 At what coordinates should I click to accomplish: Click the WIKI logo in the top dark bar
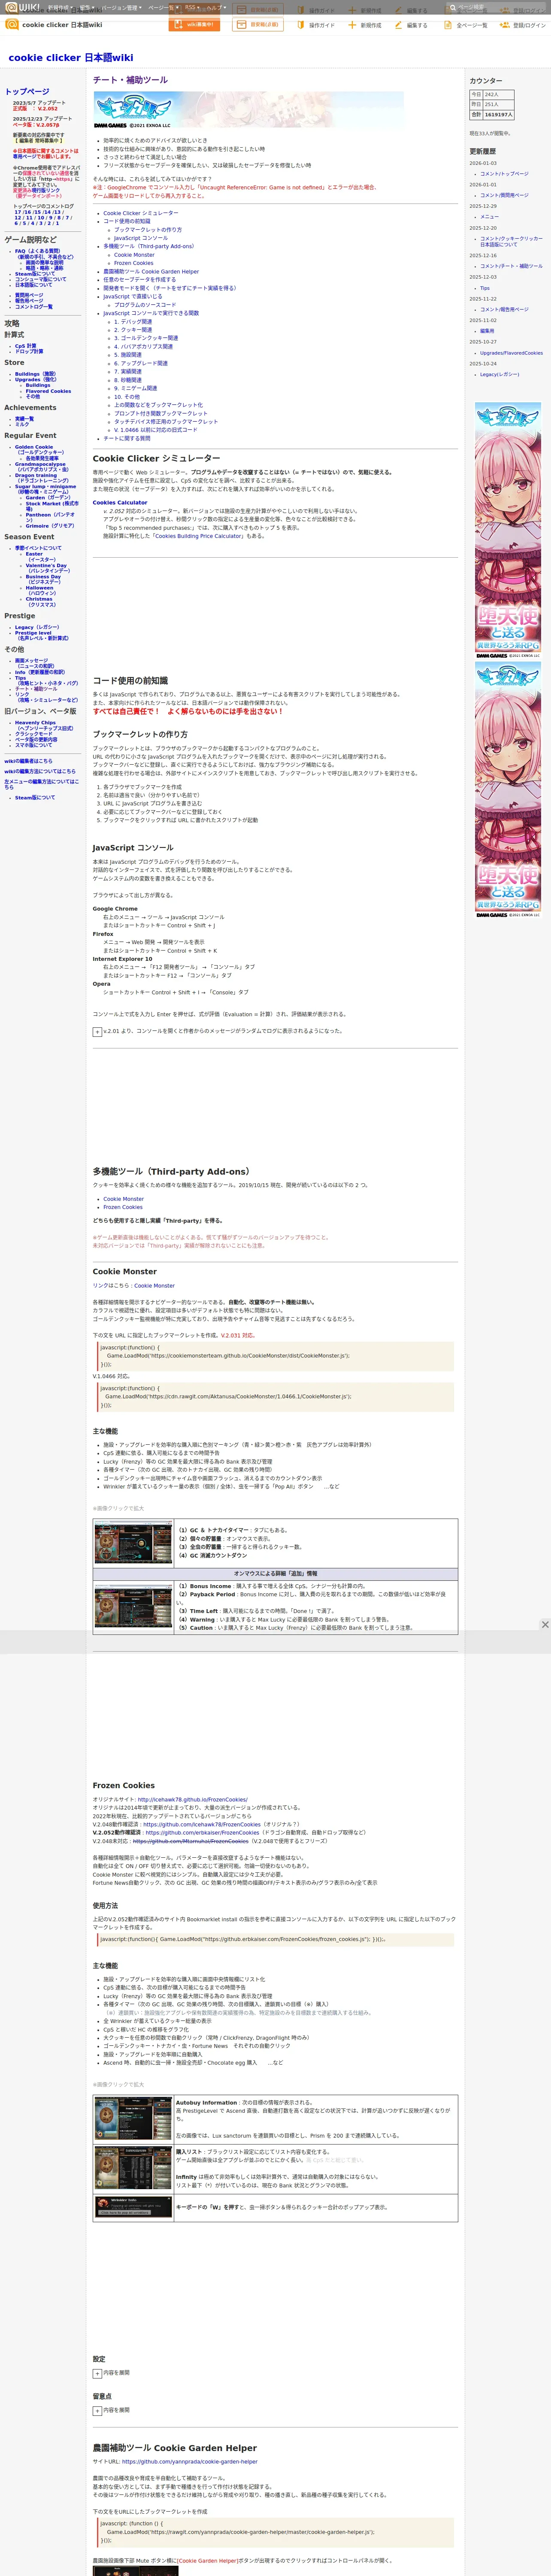pos(21,7)
